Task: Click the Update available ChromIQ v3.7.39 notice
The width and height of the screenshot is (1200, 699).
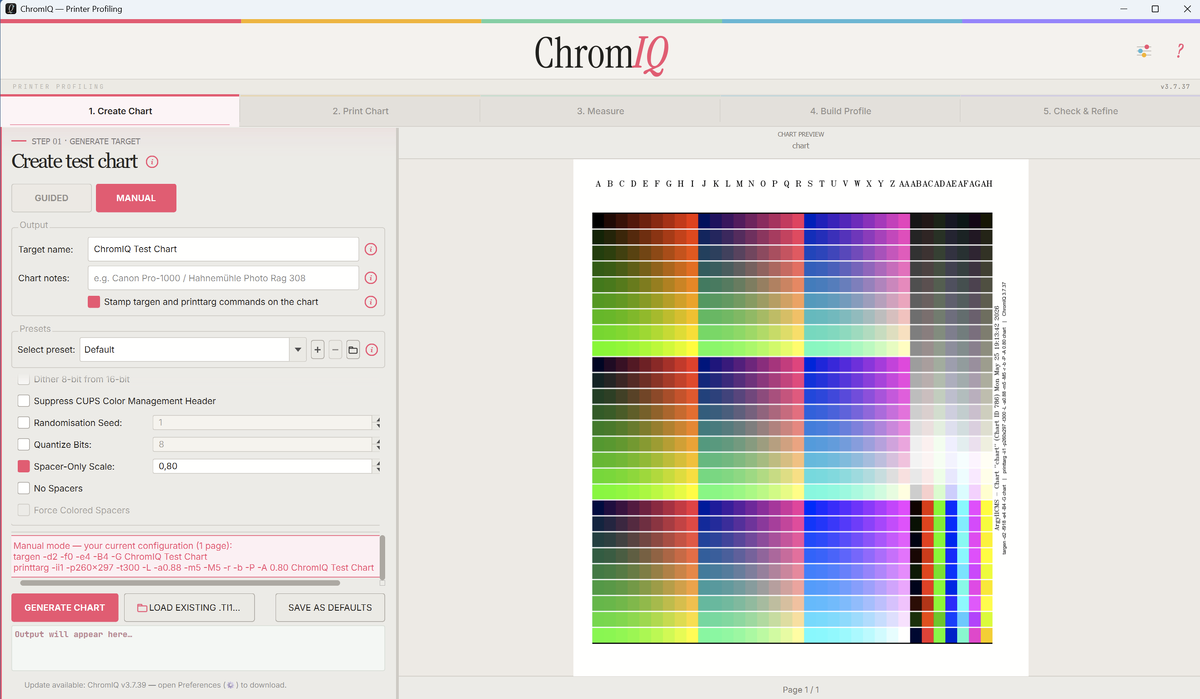Action: click(x=155, y=685)
